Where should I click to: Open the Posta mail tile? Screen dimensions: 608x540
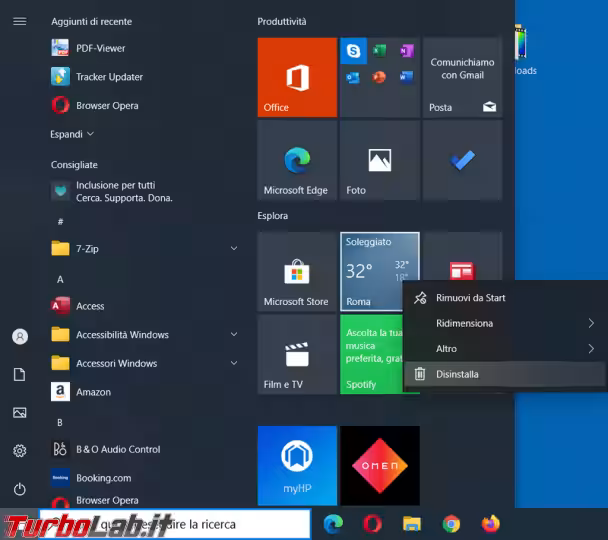[463, 77]
